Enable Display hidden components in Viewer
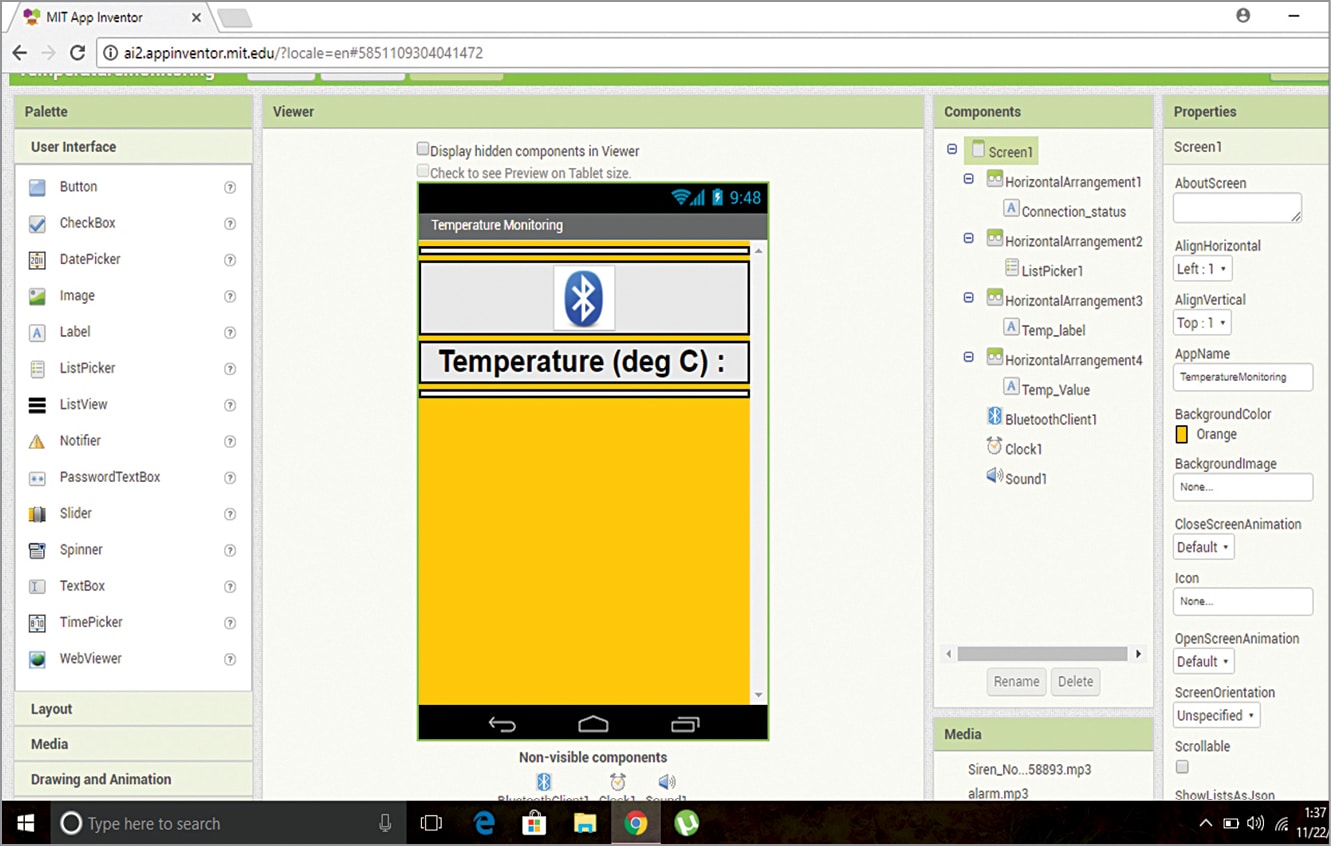Image resolution: width=1331 pixels, height=846 pixels. (423, 147)
